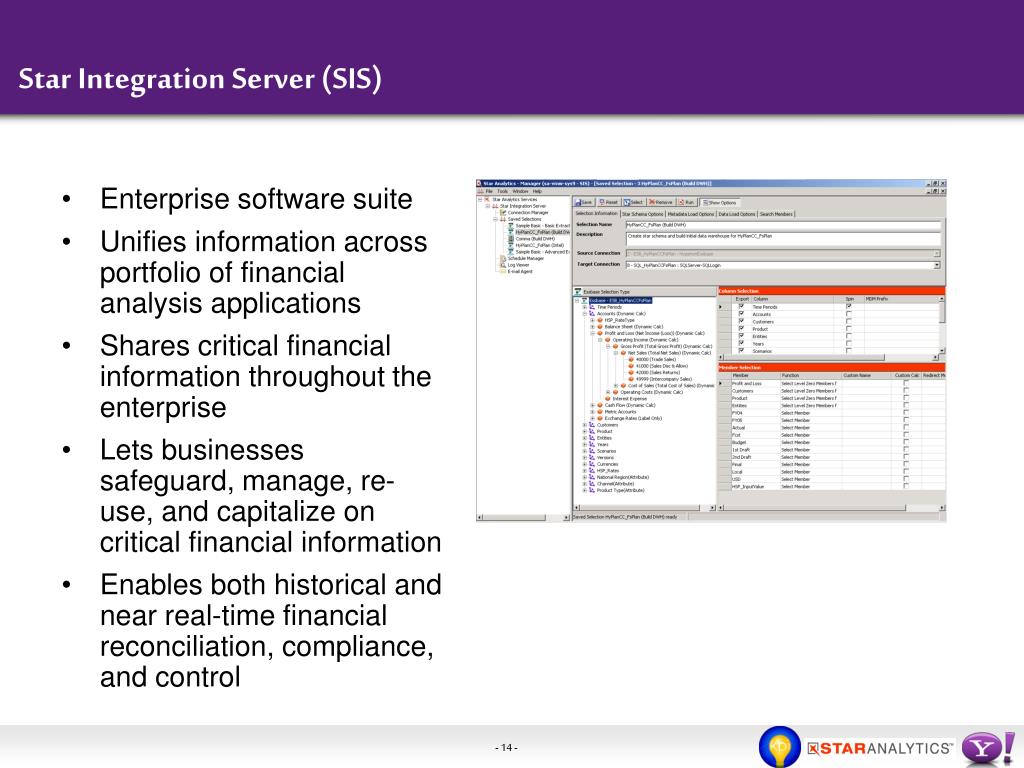Viewport: 1024px width, 768px height.
Task: Open the Help menu
Action: (537, 191)
